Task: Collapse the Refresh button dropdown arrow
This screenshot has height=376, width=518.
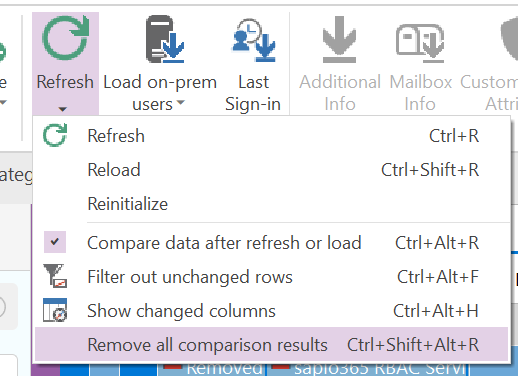Action: [x=63, y=109]
